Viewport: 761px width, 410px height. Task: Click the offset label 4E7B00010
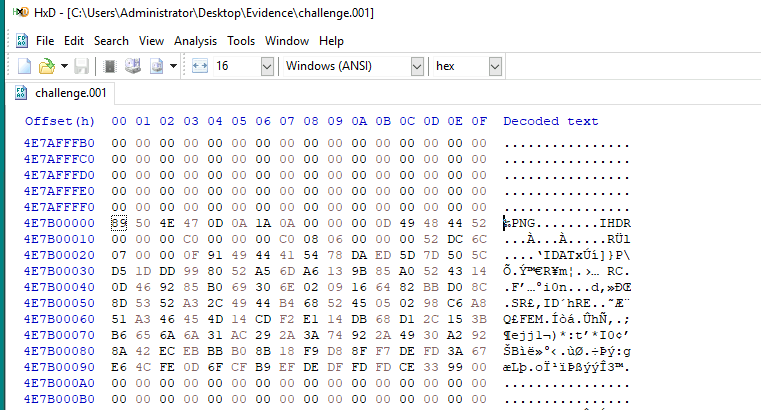[x=59, y=239]
